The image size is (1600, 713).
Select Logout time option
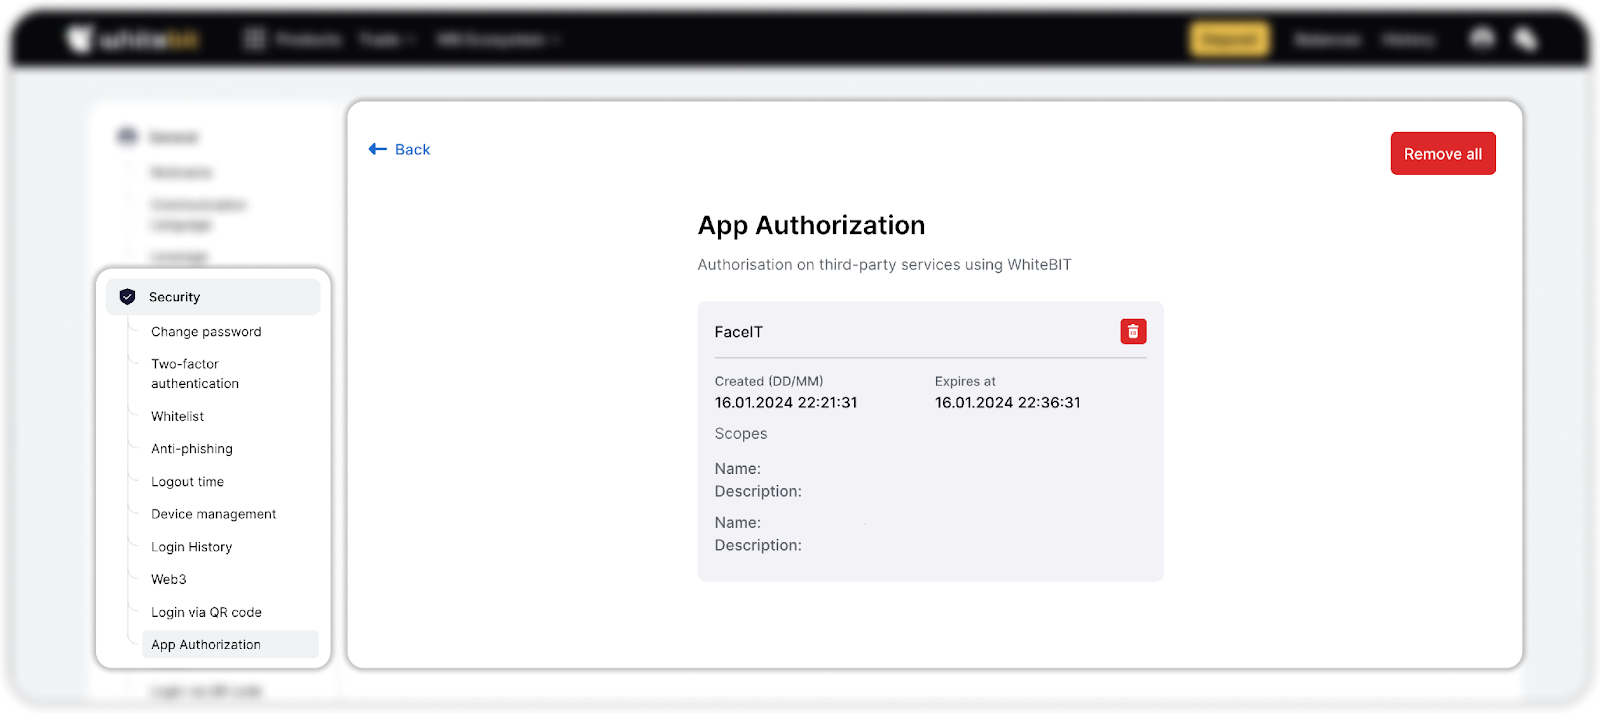point(187,482)
